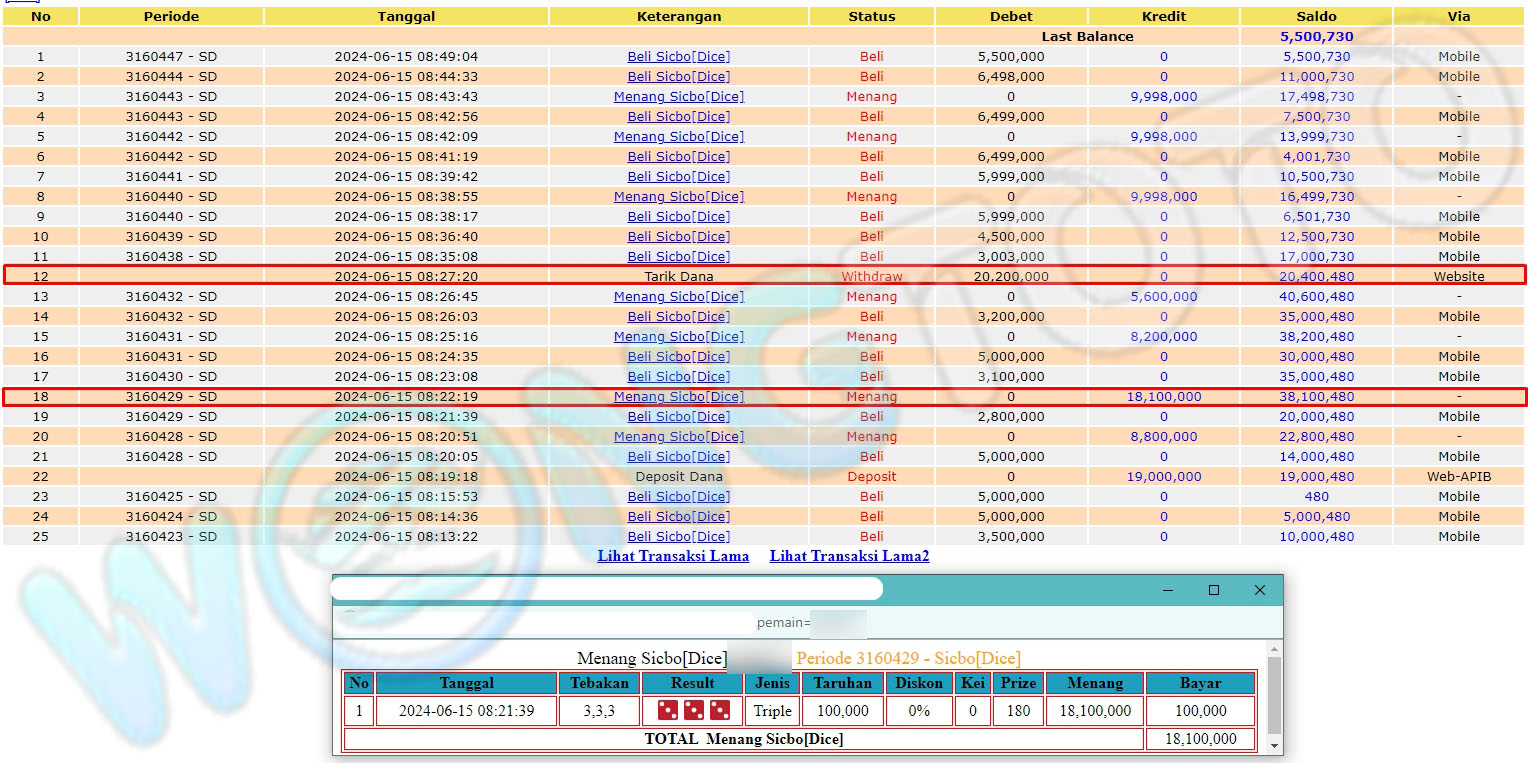Click the Last Balance amount 5,500,730
This screenshot has width=1533, height=763.
tap(1316, 36)
